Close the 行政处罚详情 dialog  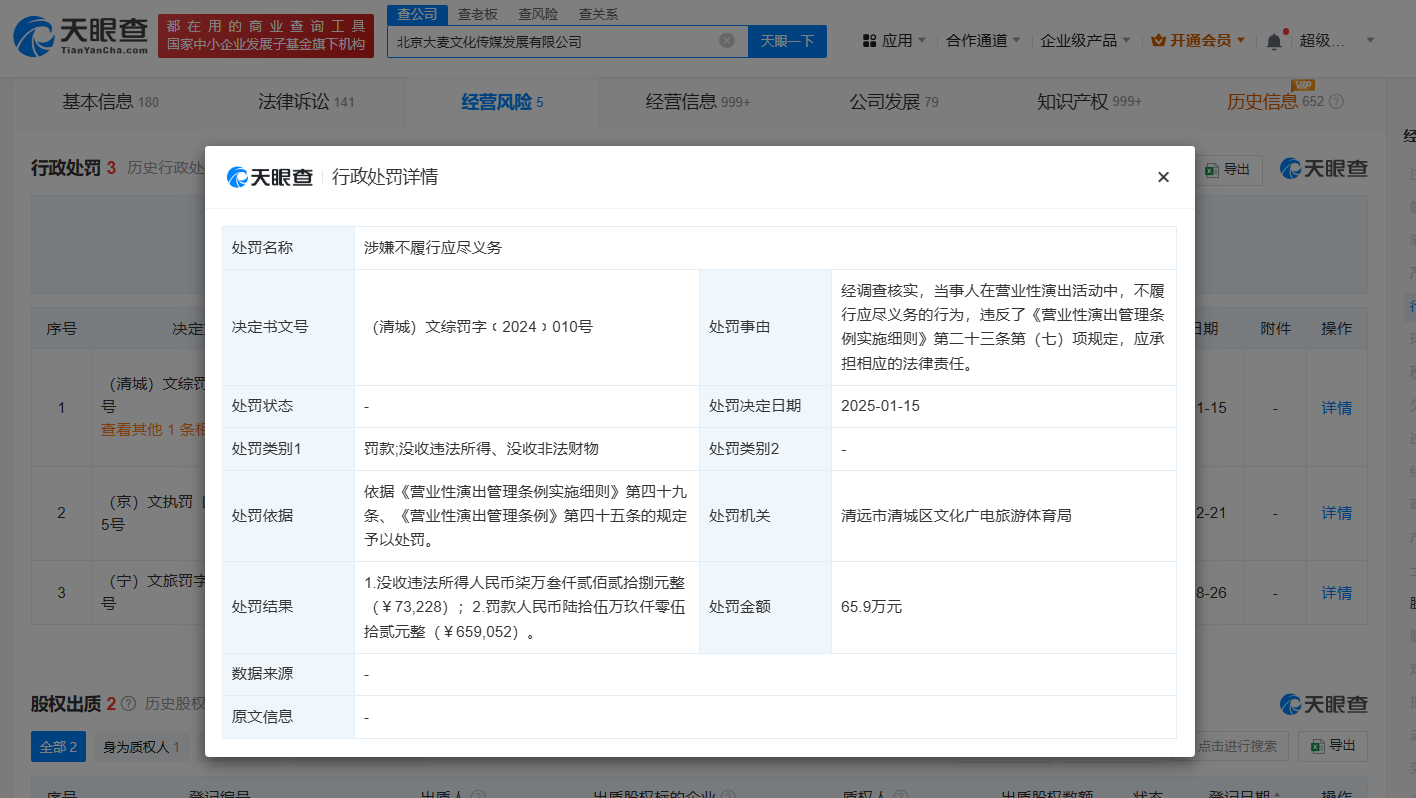click(x=1163, y=177)
